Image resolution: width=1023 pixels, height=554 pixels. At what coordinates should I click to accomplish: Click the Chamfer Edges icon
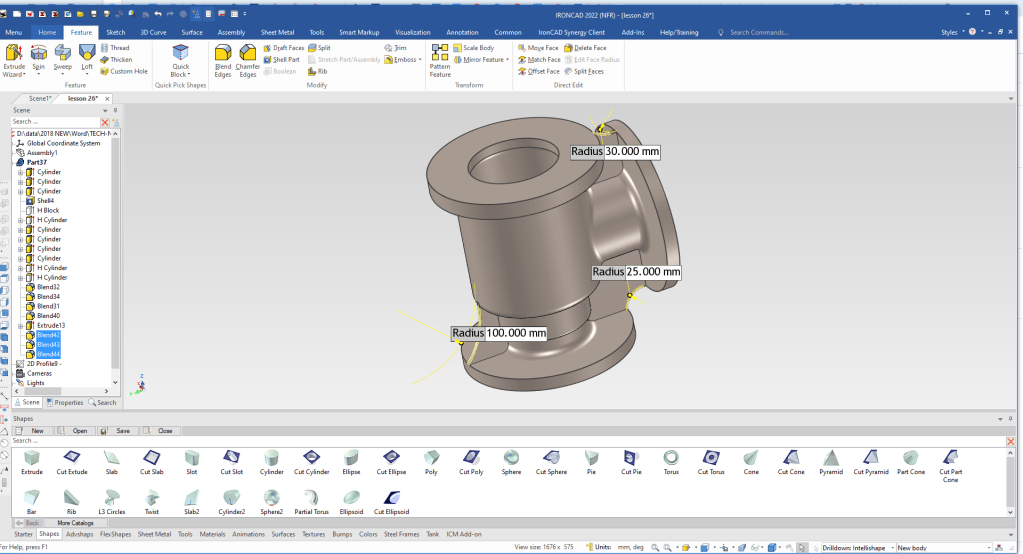247,59
